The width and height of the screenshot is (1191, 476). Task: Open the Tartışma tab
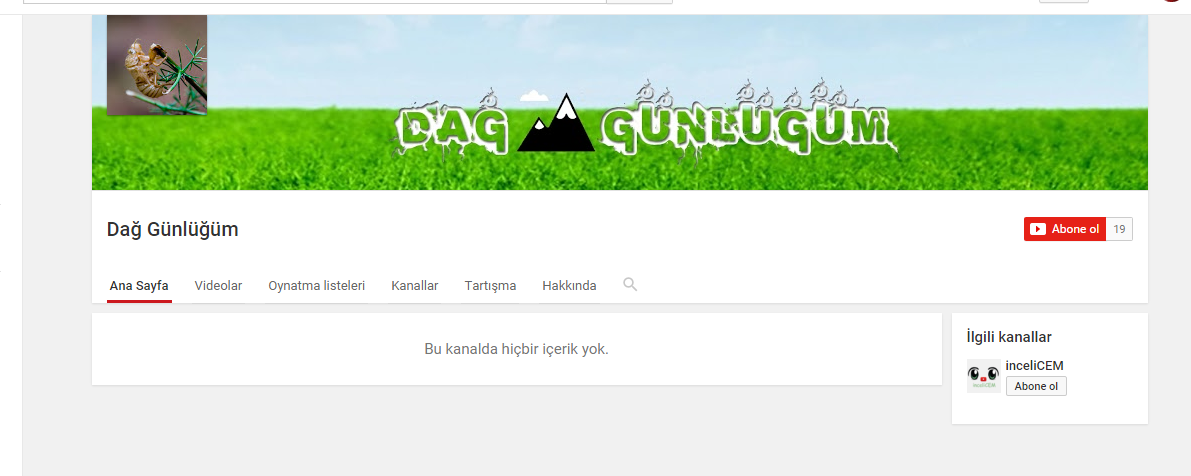(x=490, y=286)
